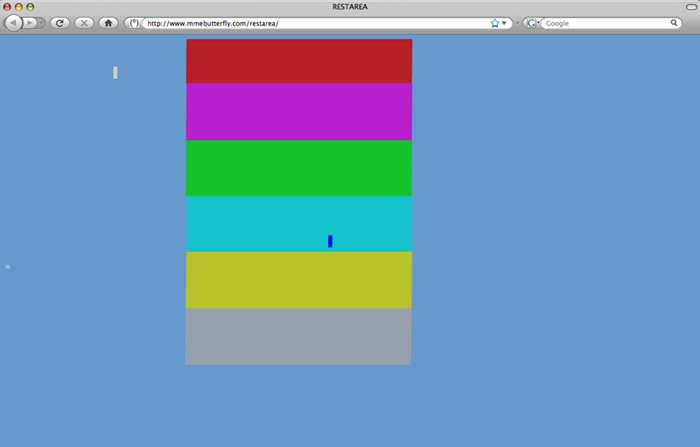The image size is (700, 447).
Task: Click the small white bar on blue background
Action: click(115, 72)
